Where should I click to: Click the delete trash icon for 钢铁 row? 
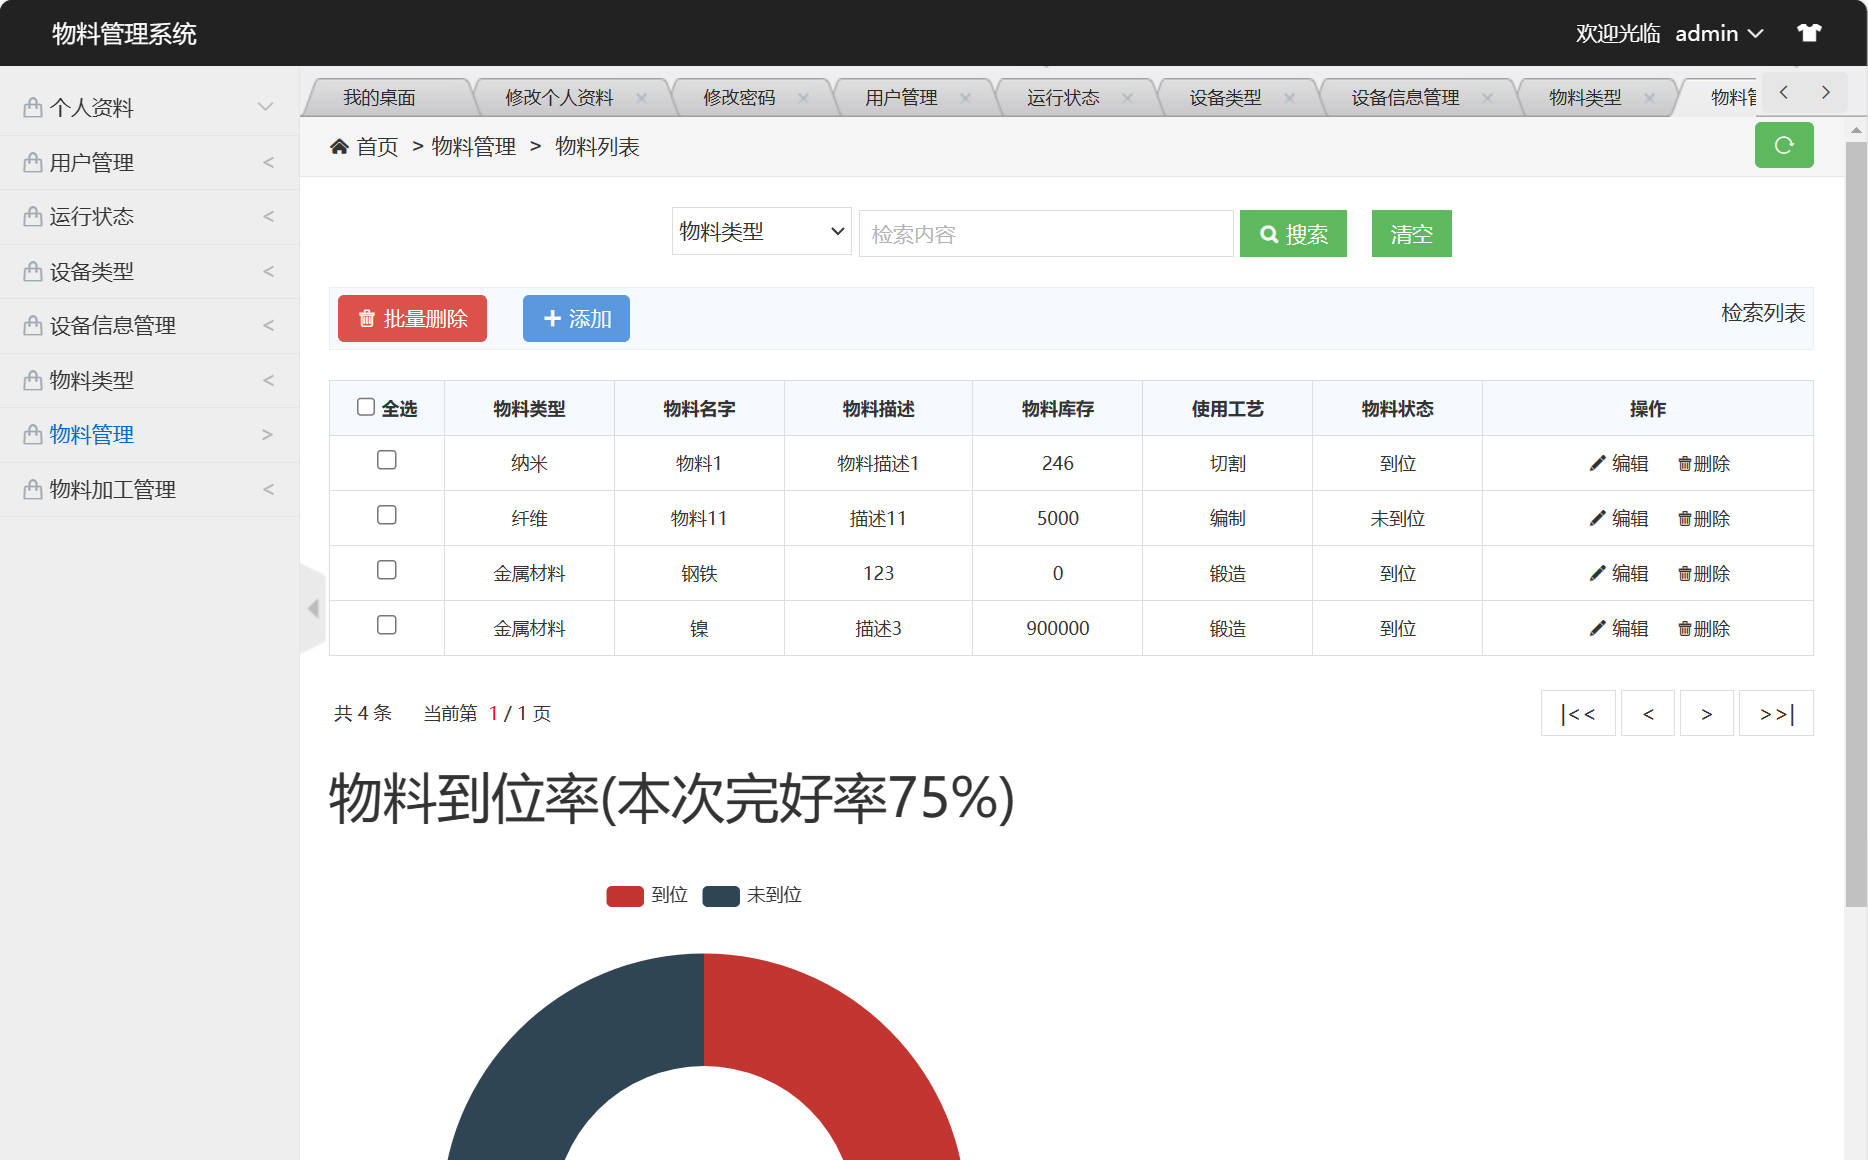pos(1683,573)
